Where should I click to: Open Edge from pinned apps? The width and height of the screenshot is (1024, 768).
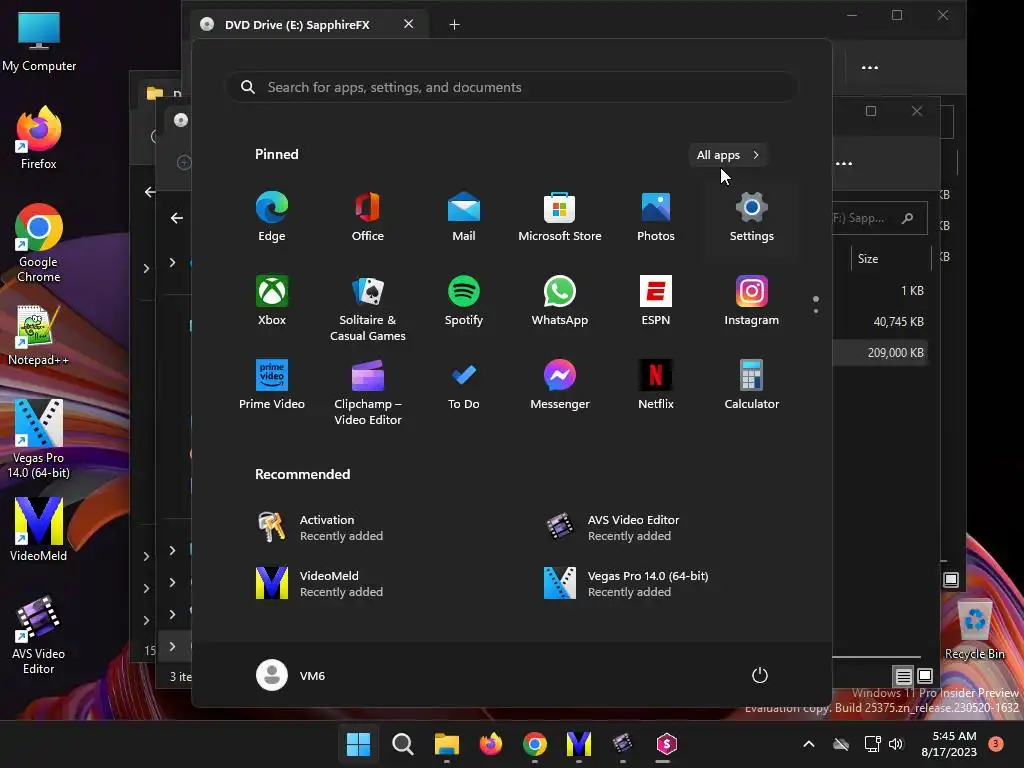[272, 217]
